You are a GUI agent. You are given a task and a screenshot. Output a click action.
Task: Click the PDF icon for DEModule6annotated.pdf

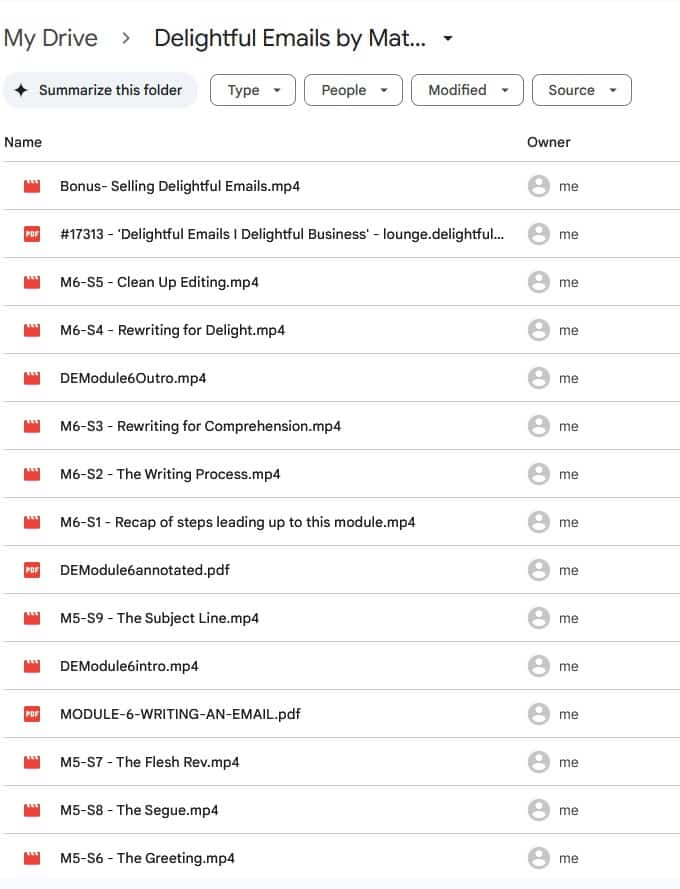pos(32,570)
